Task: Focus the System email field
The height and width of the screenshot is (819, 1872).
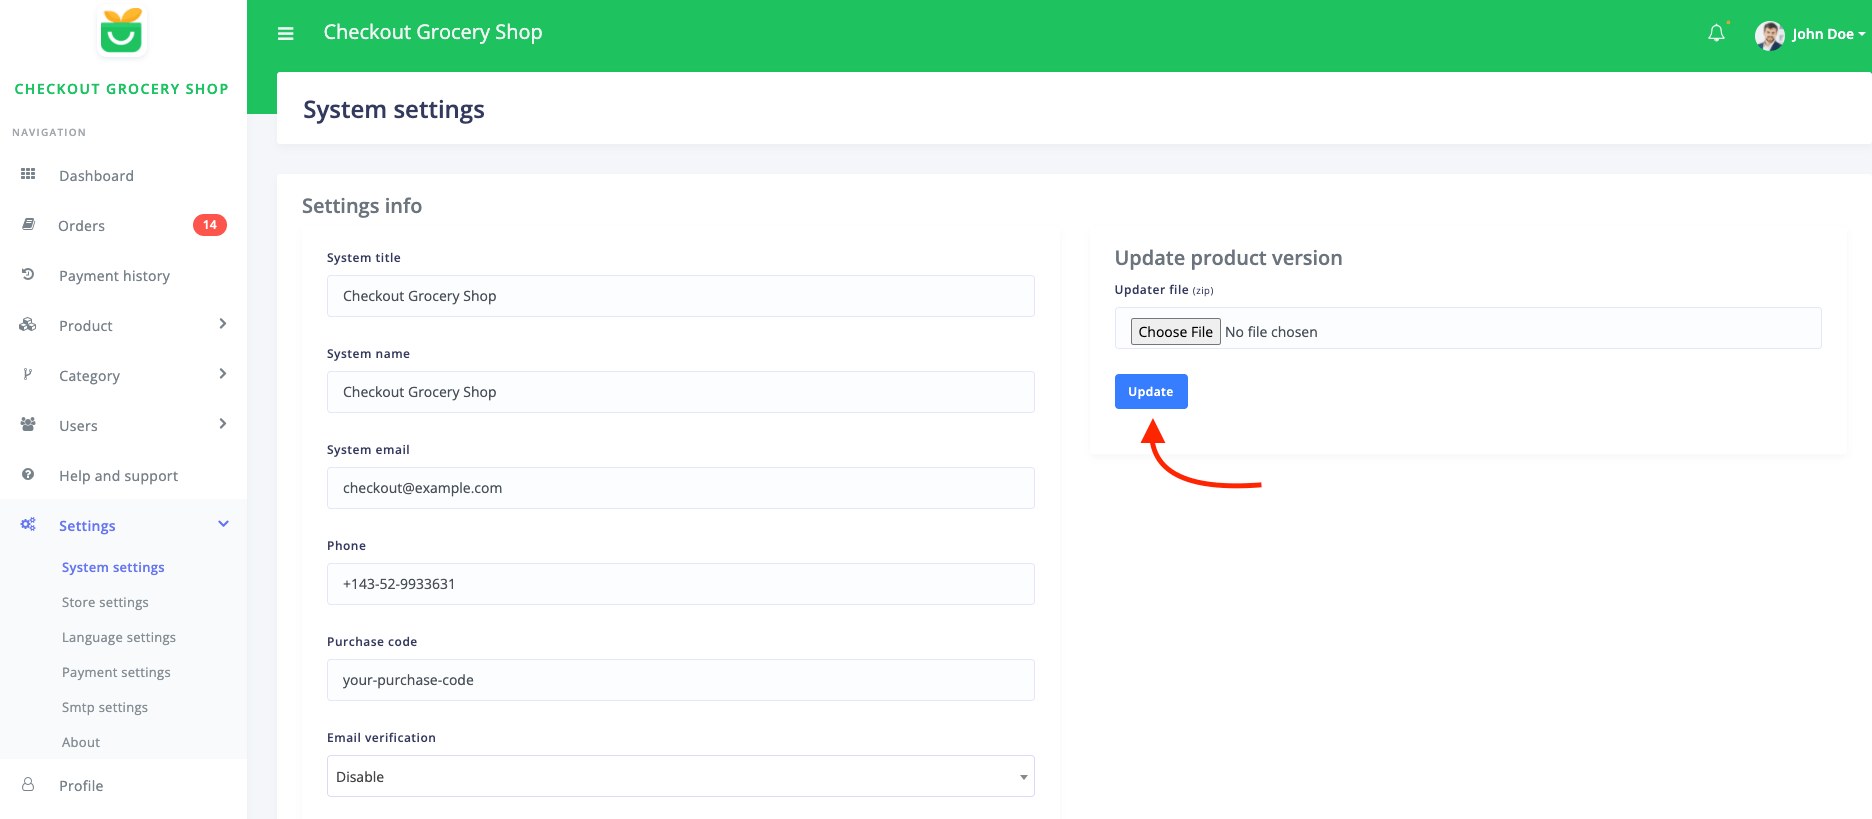Action: click(680, 488)
